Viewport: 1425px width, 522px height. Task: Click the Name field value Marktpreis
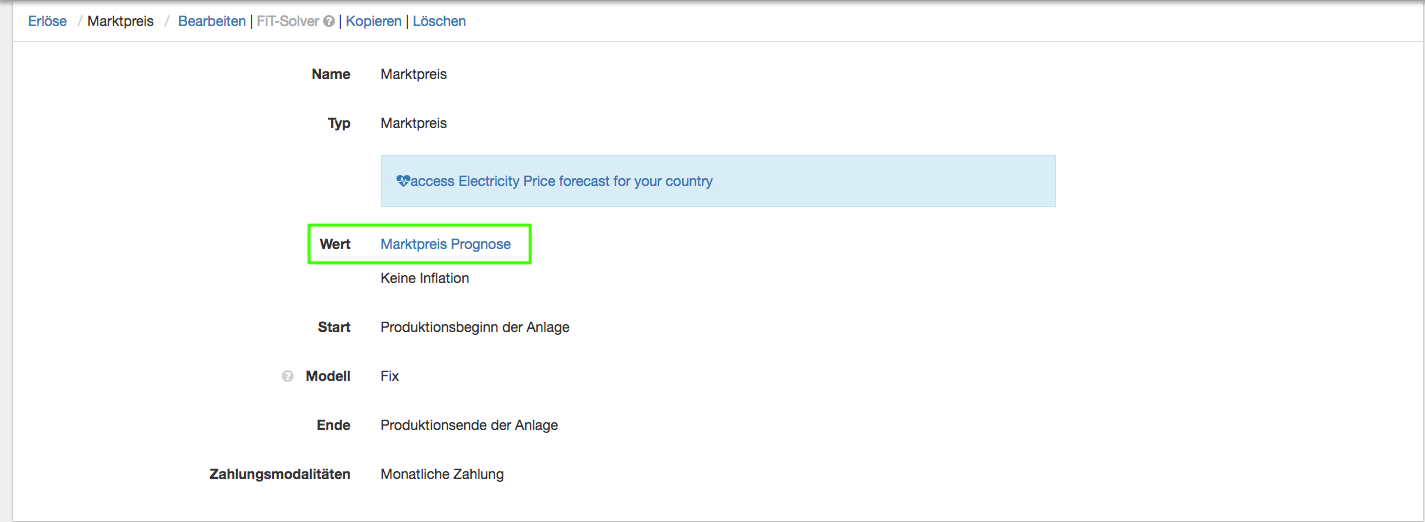(413, 74)
